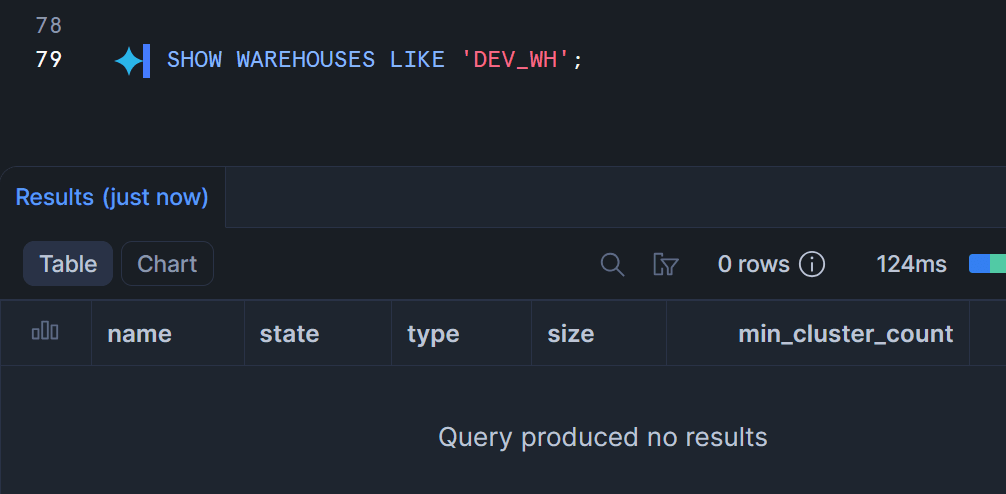Viewport: 1006px width, 494px height.
Task: Click the sparkle AI assistant icon on line 79
Action: tap(128, 61)
